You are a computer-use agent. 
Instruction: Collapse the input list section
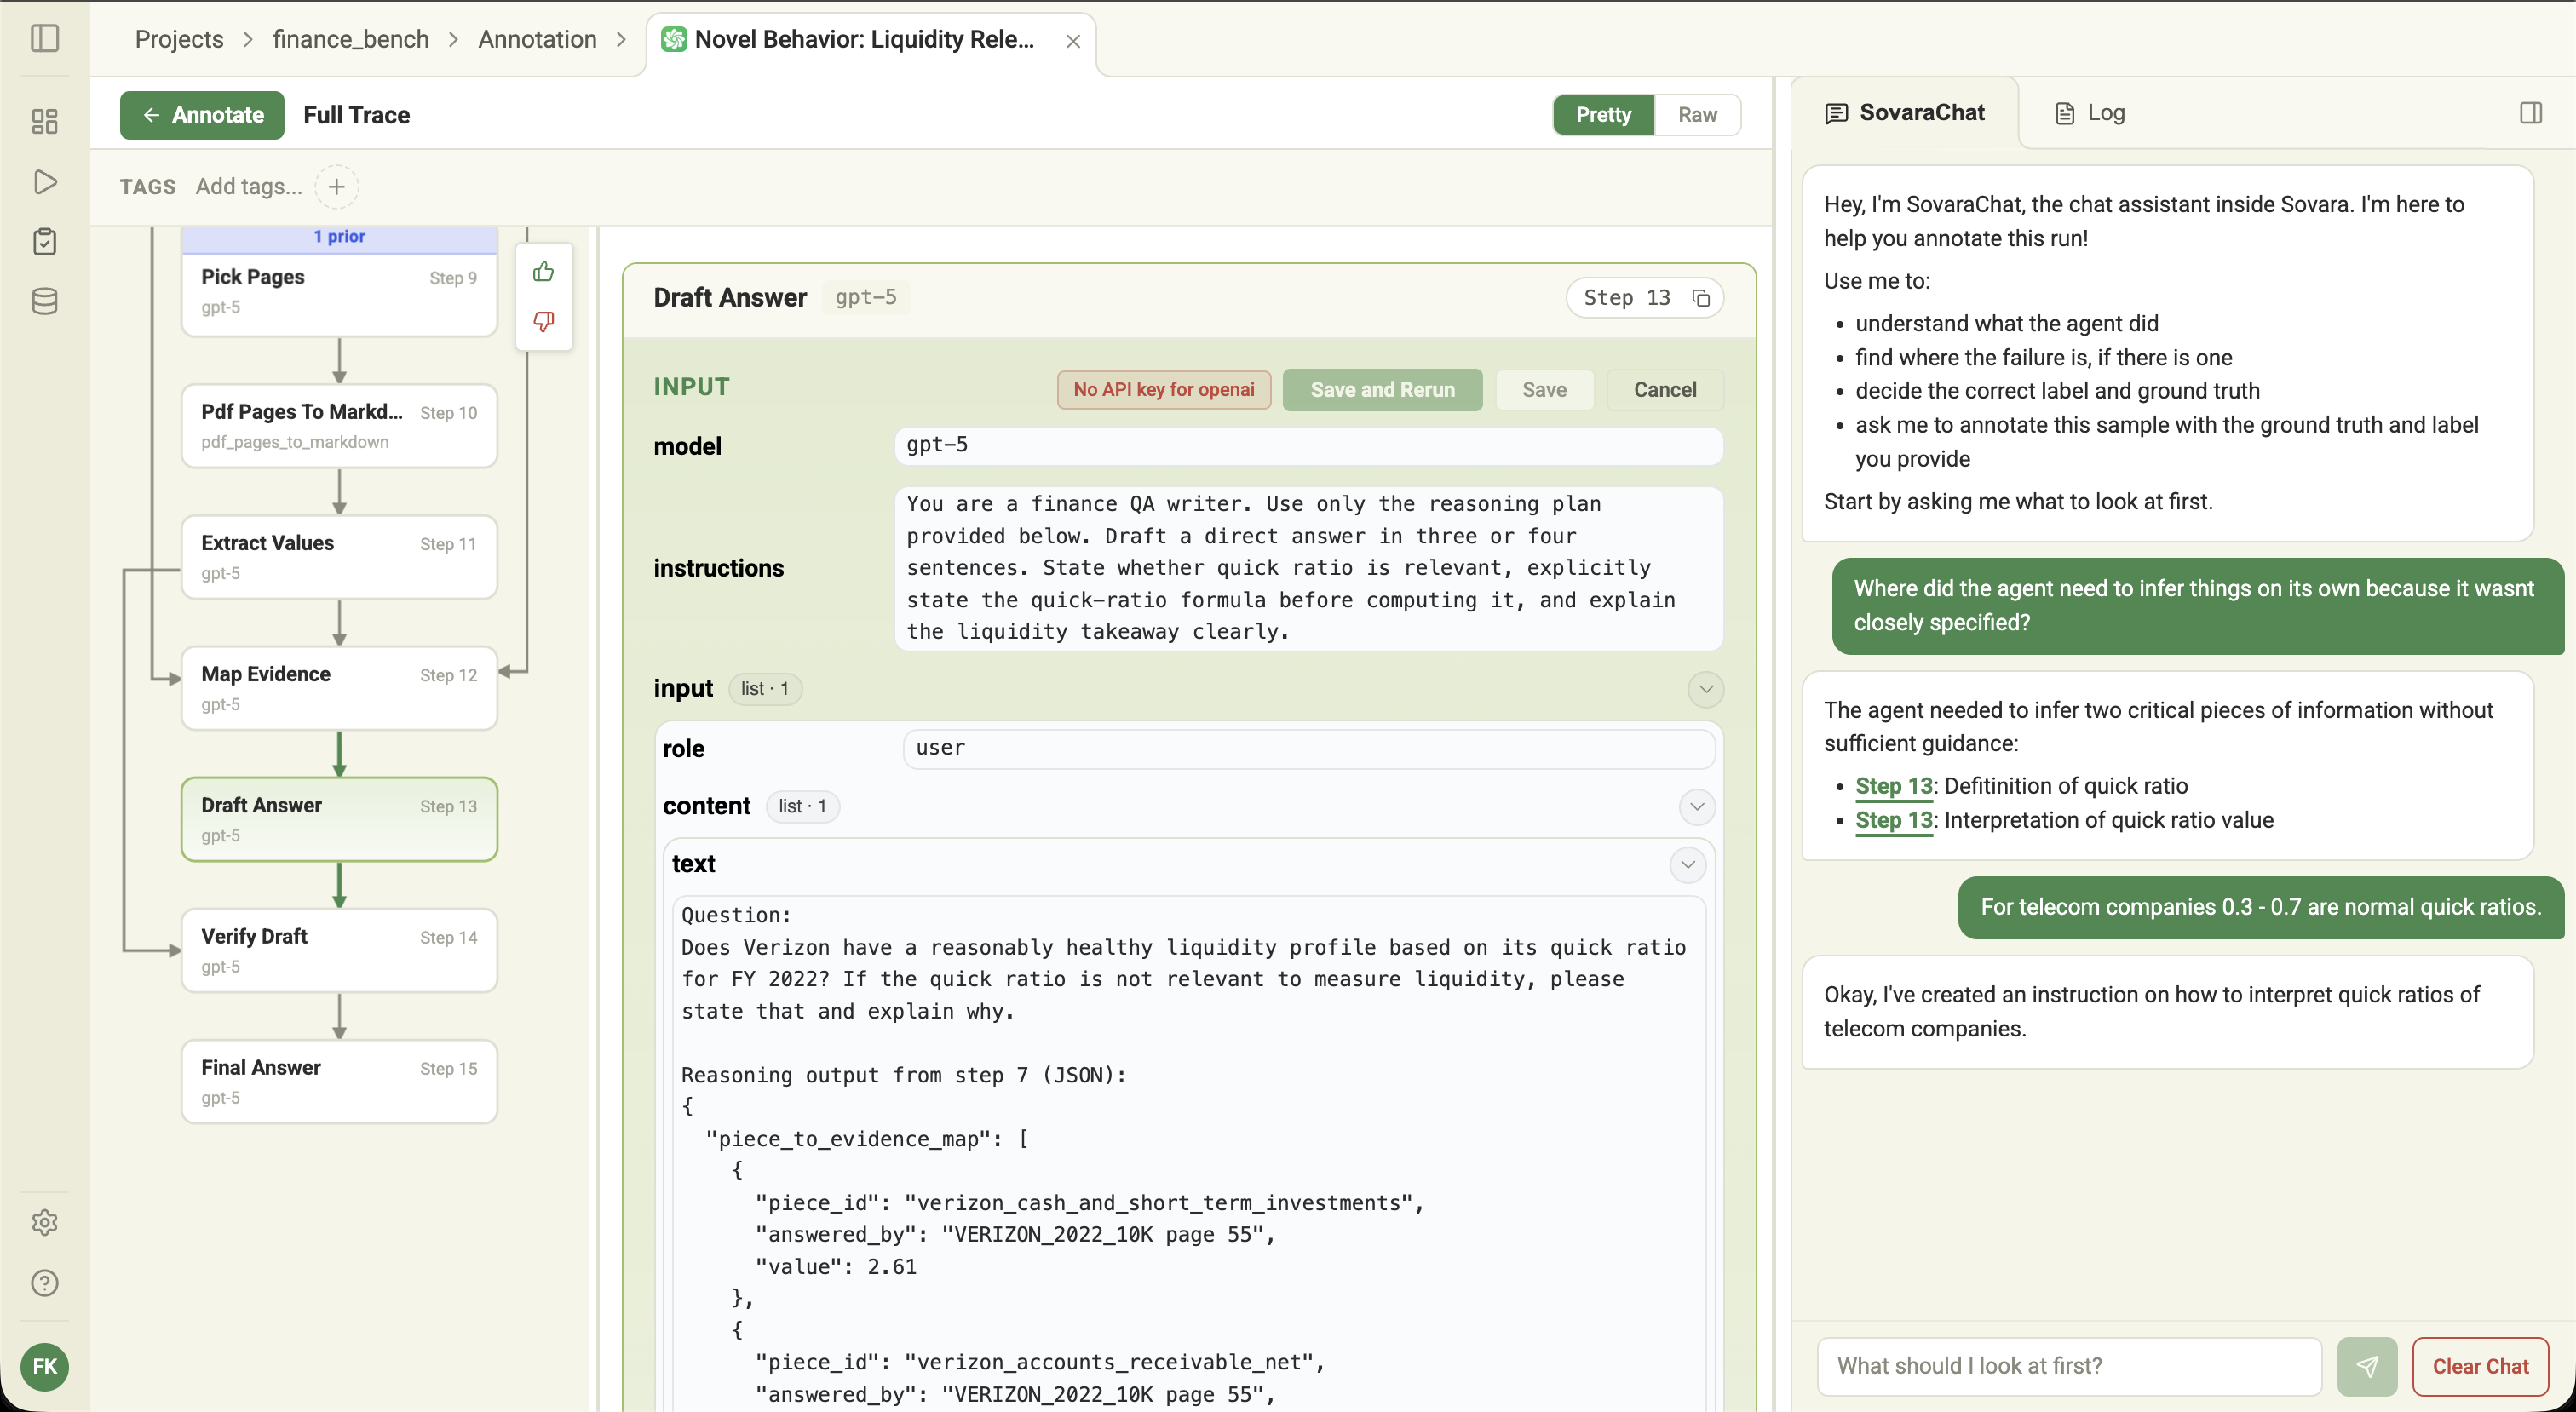click(x=1706, y=689)
